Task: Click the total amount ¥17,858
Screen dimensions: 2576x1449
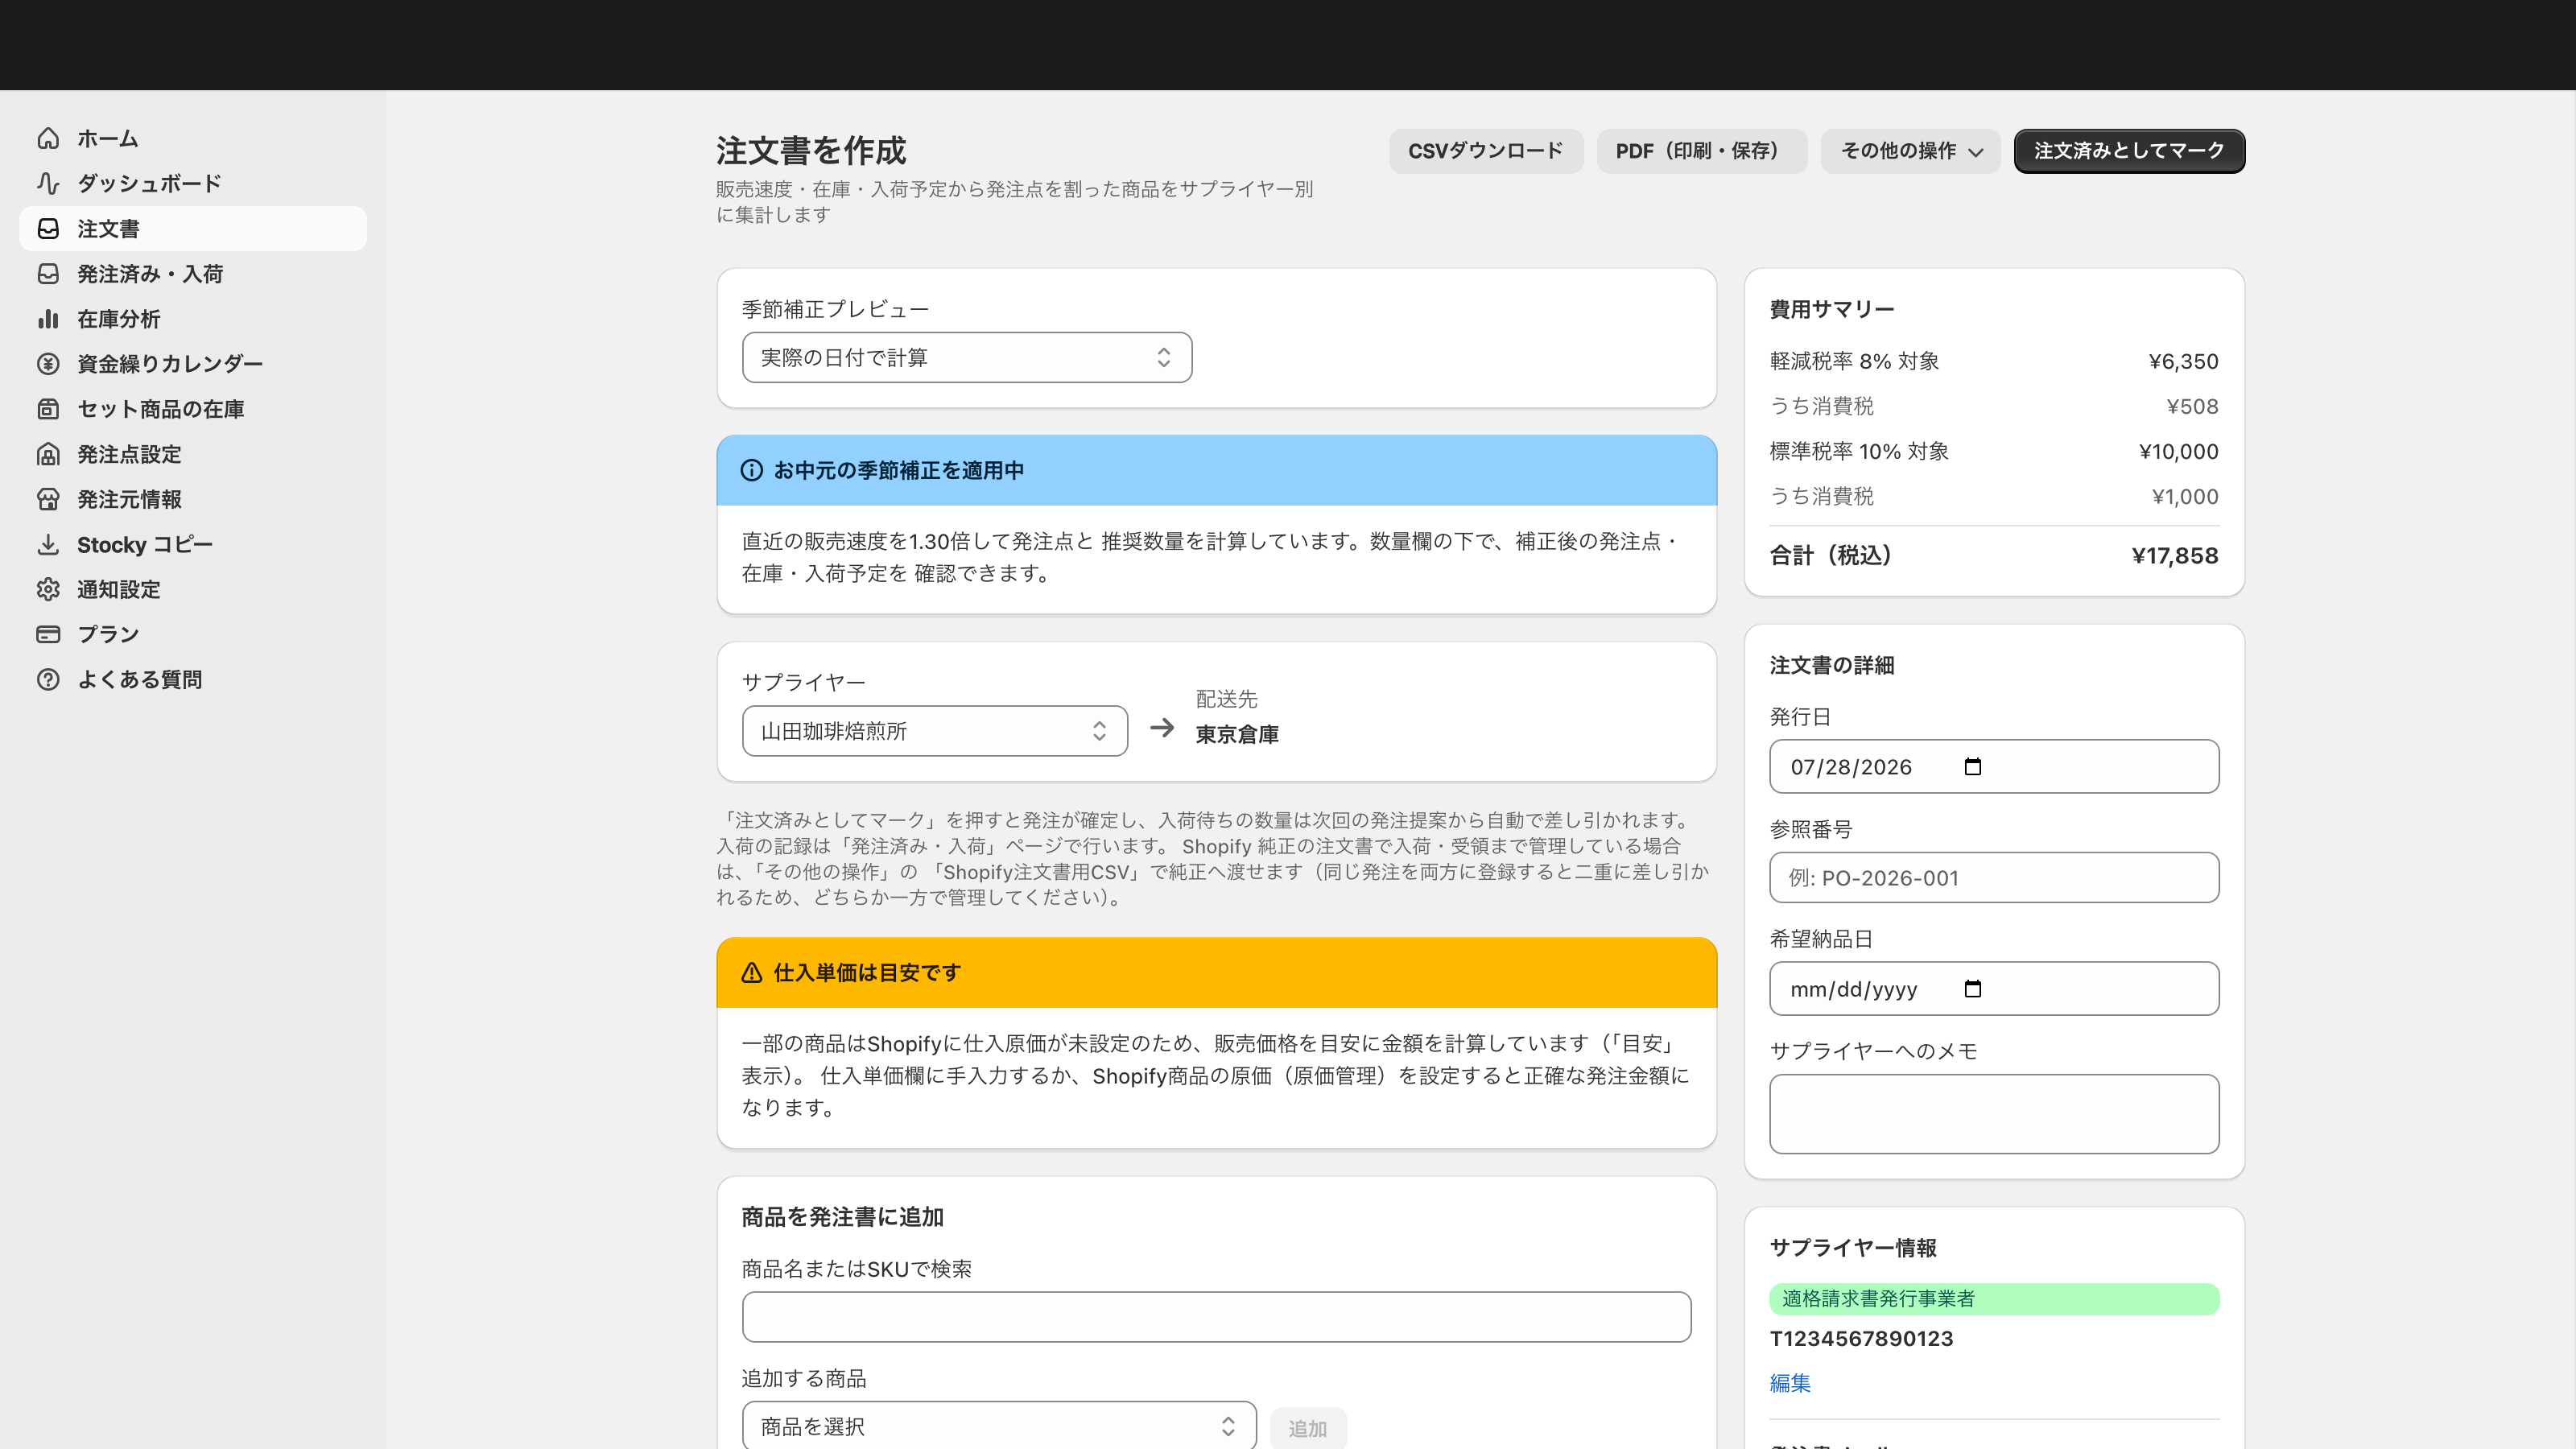Action: pos(2175,556)
